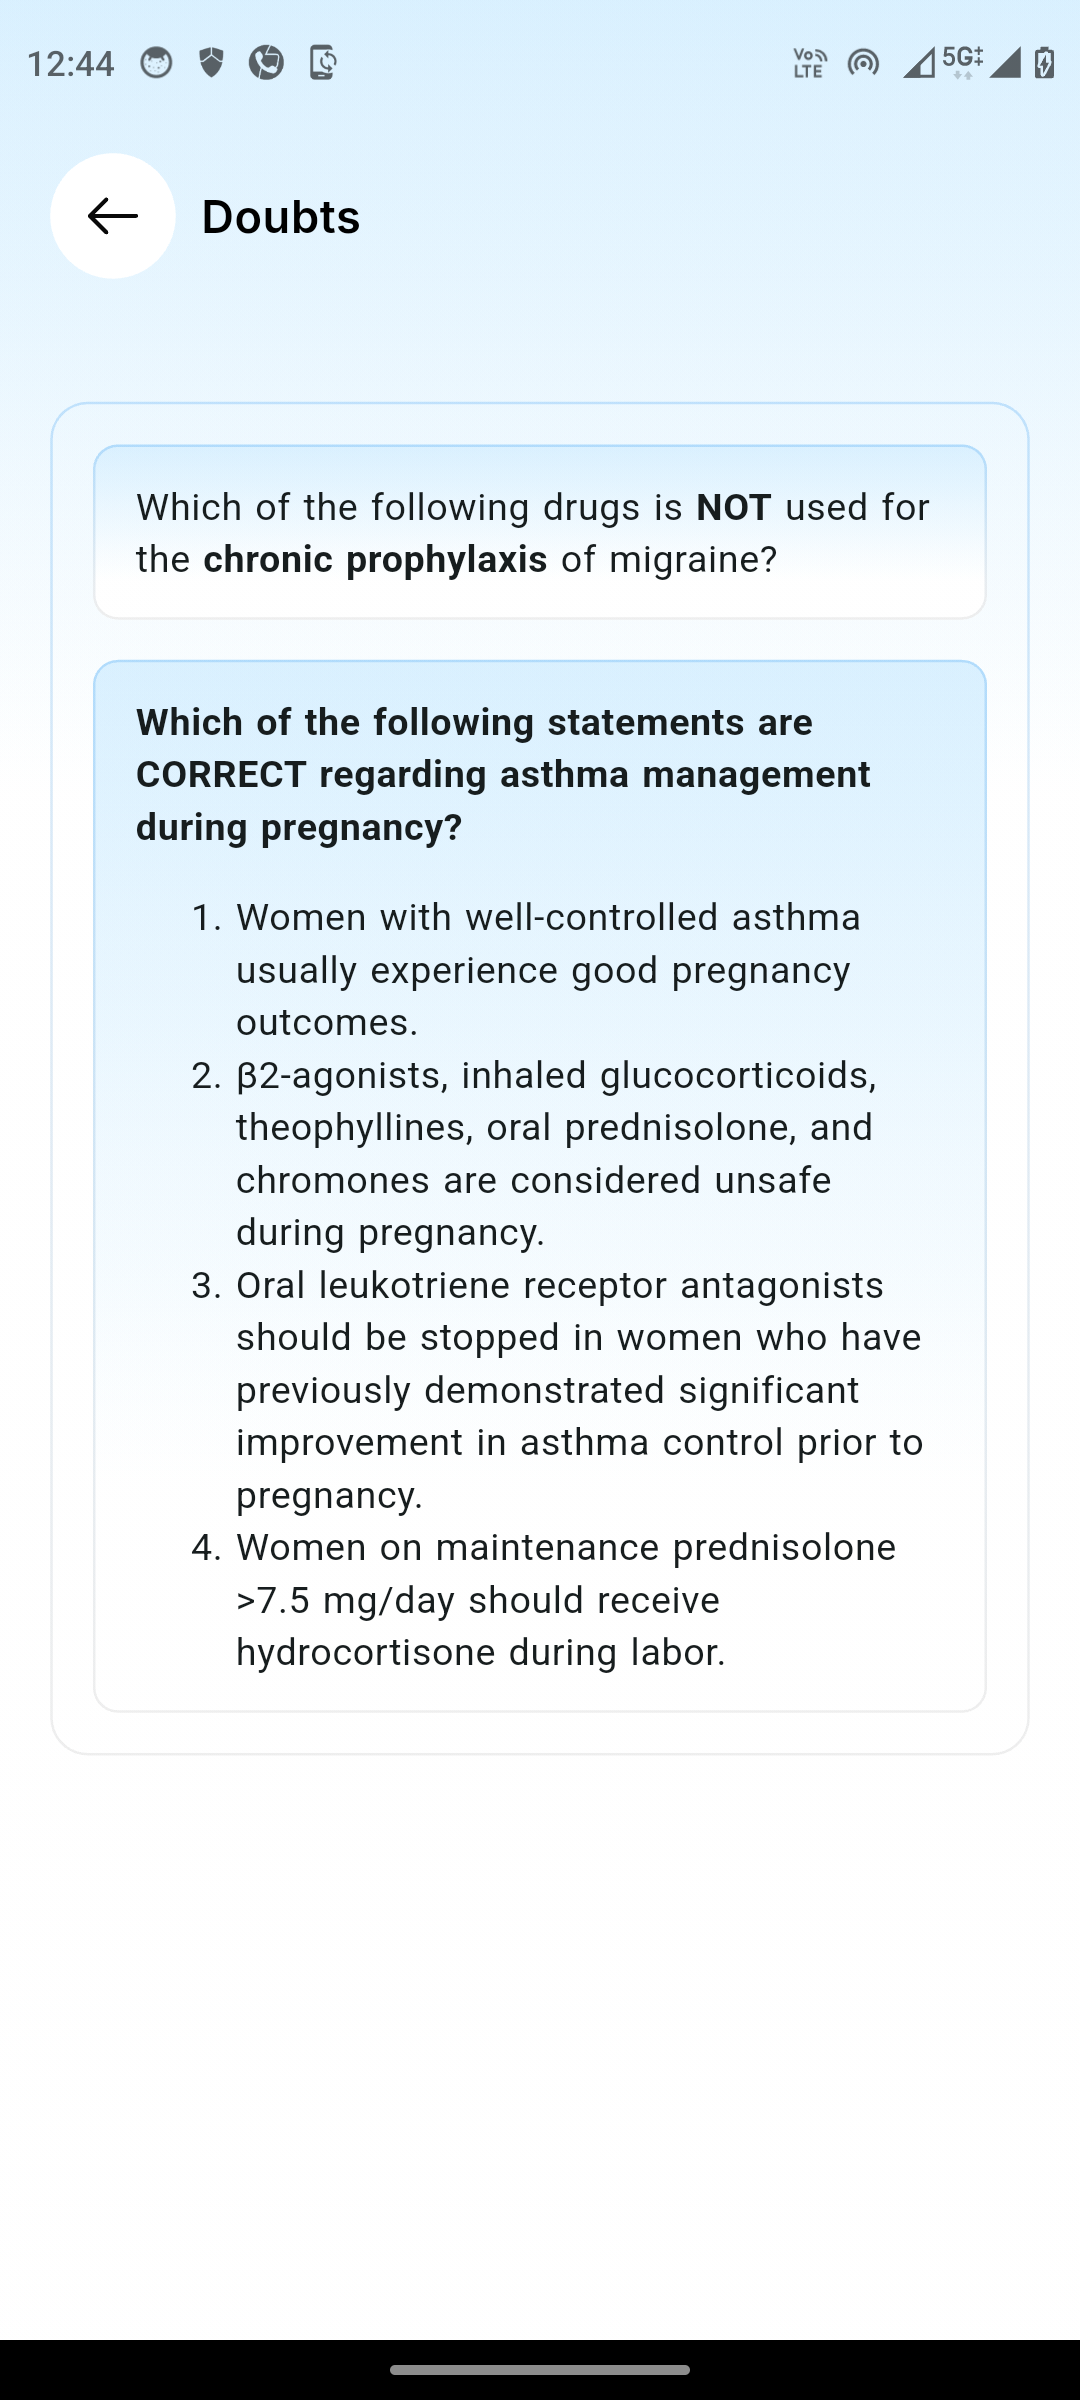
Task: Select statement 2 about β2-agonists
Action: [x=556, y=1154]
